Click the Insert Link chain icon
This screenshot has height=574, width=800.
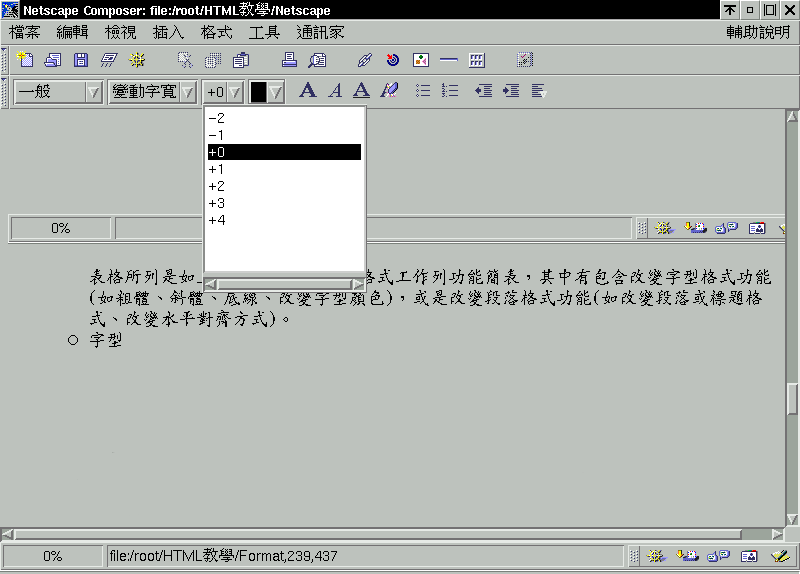point(365,60)
